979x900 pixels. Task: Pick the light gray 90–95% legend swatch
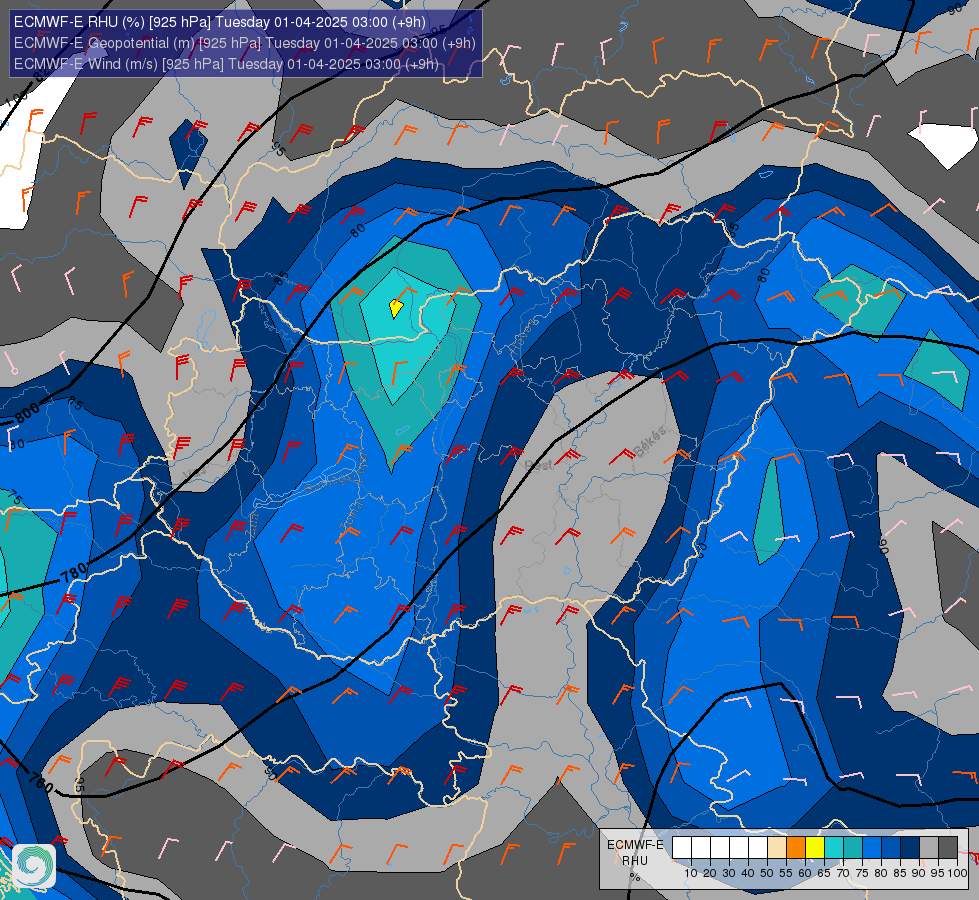[929, 848]
